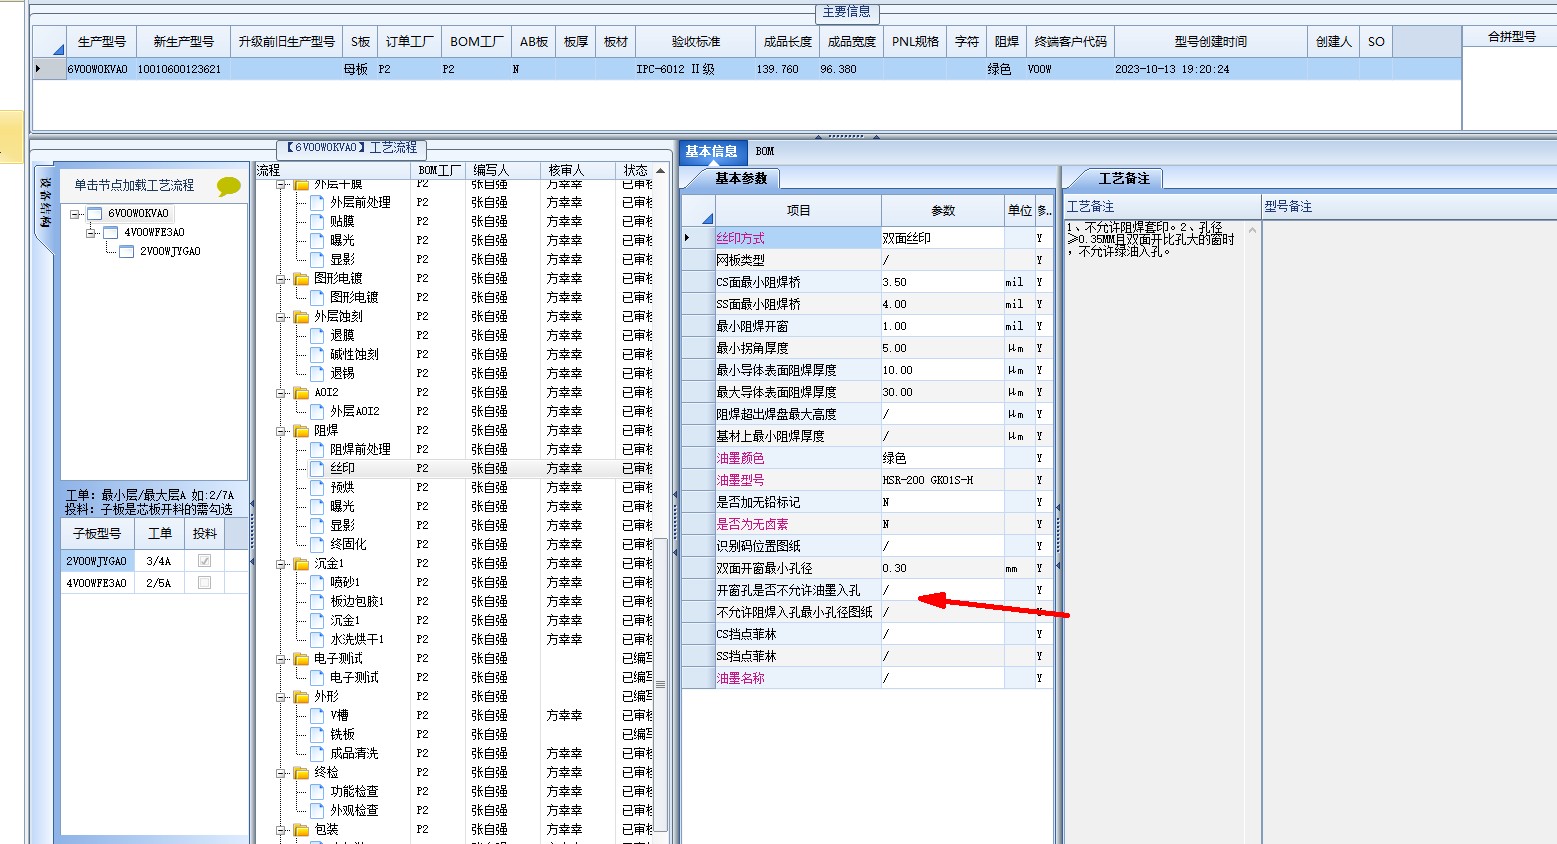Collapse the 外层蚀刻 folder node
Screen dimensions: 1557x844
coord(281,317)
